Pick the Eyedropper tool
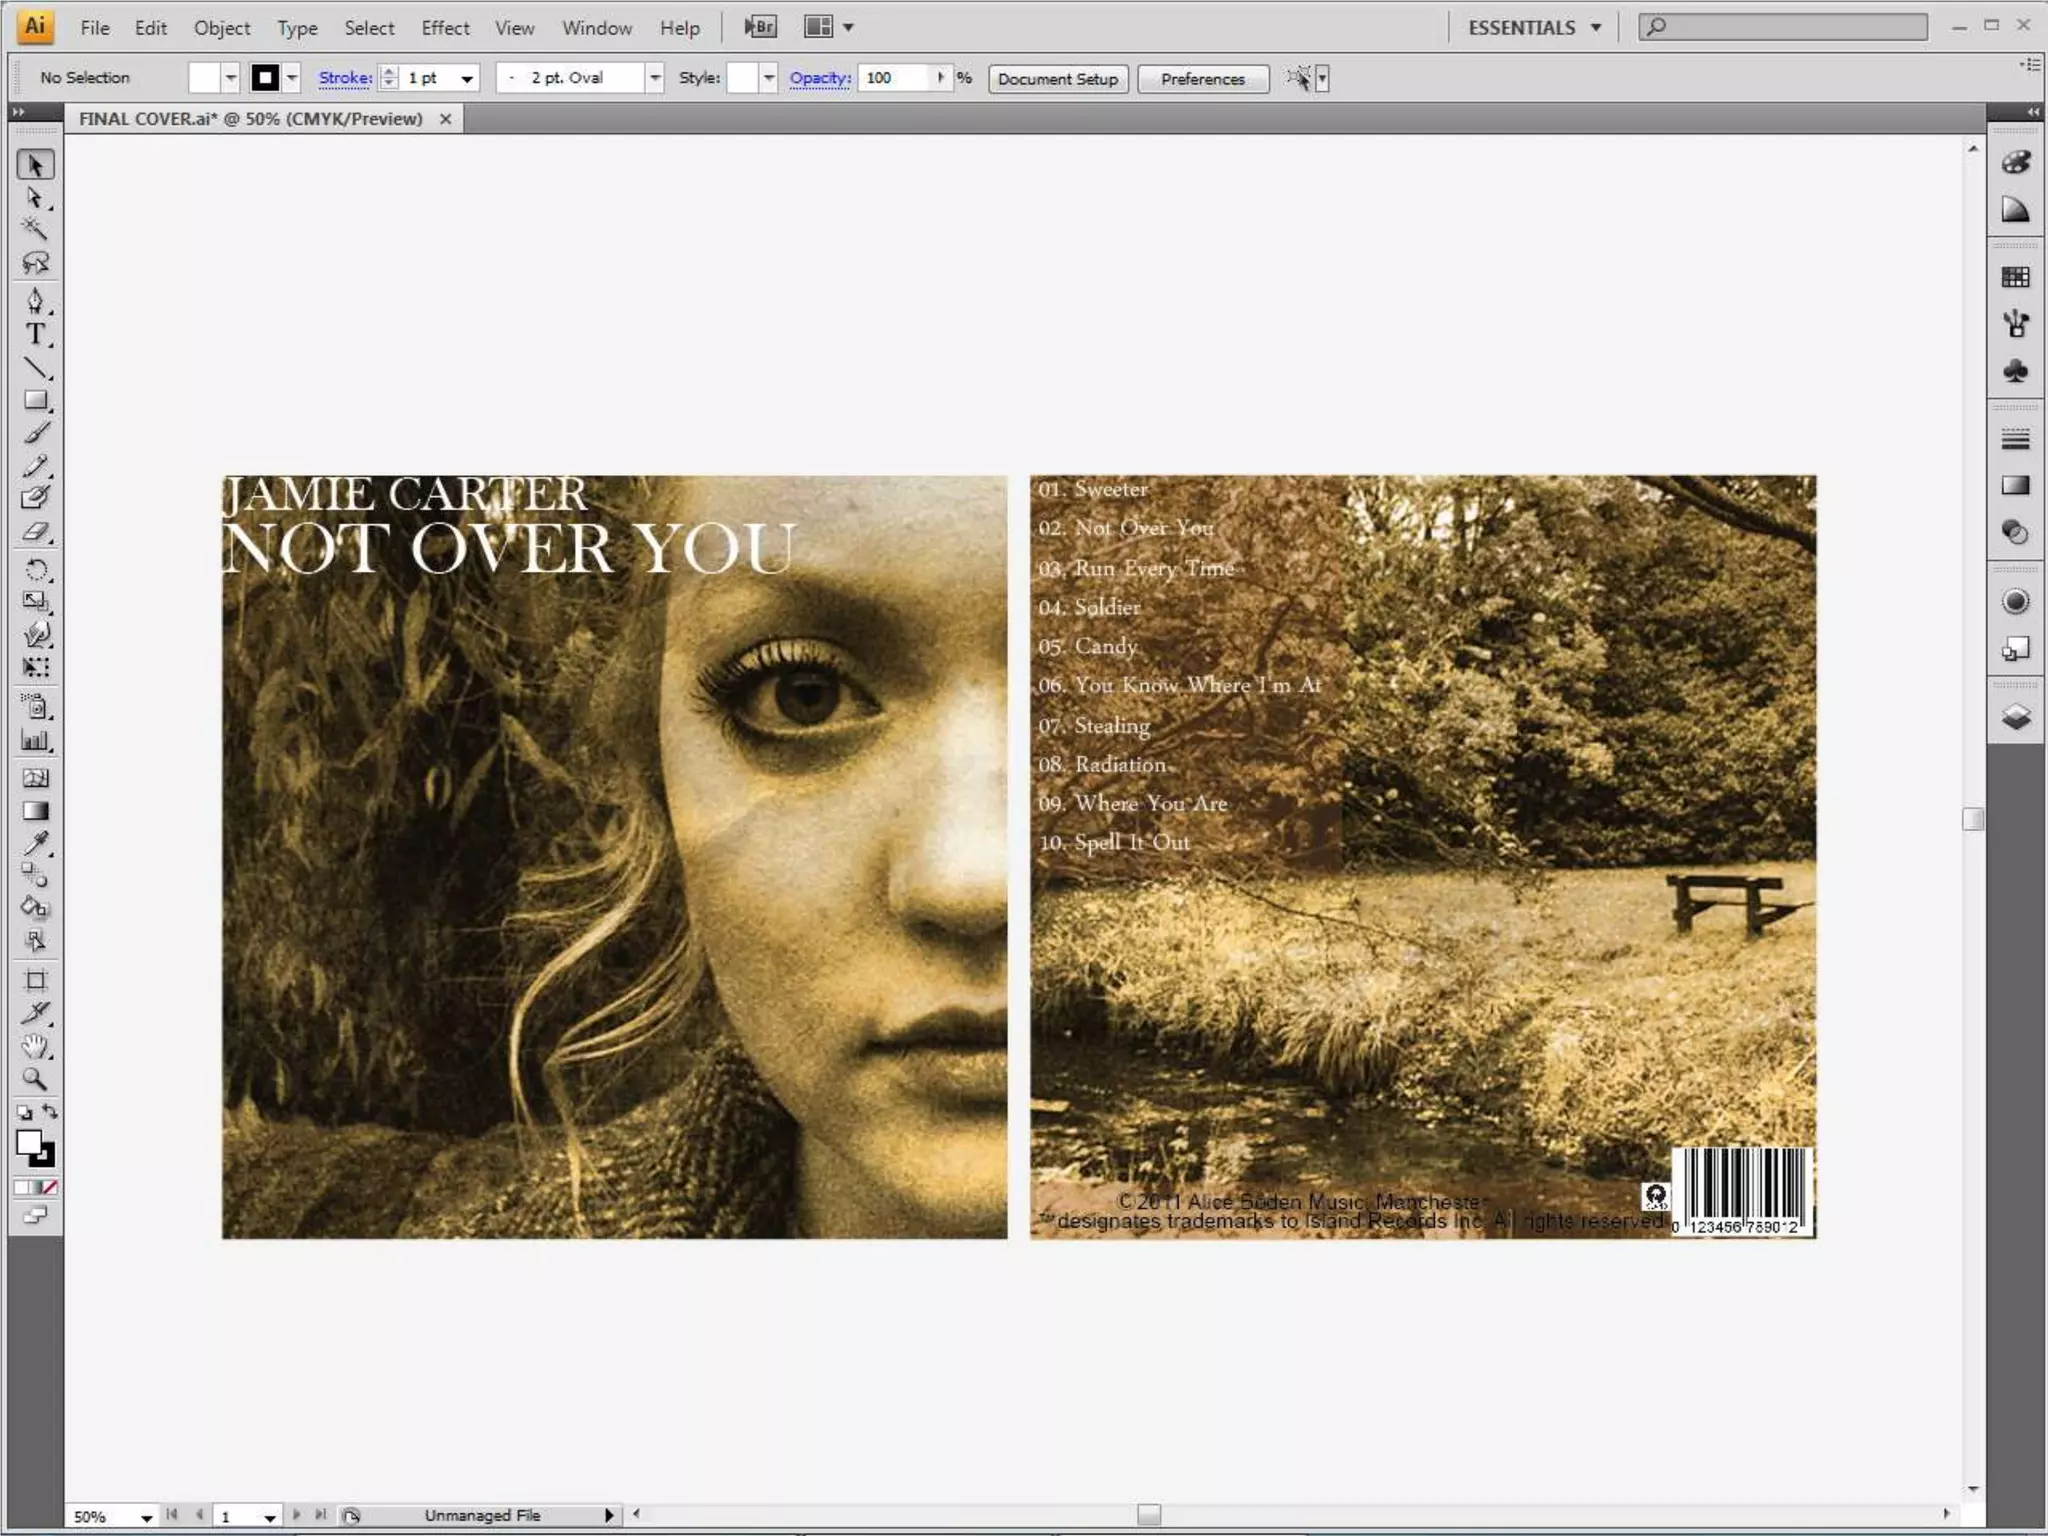 point(35,843)
